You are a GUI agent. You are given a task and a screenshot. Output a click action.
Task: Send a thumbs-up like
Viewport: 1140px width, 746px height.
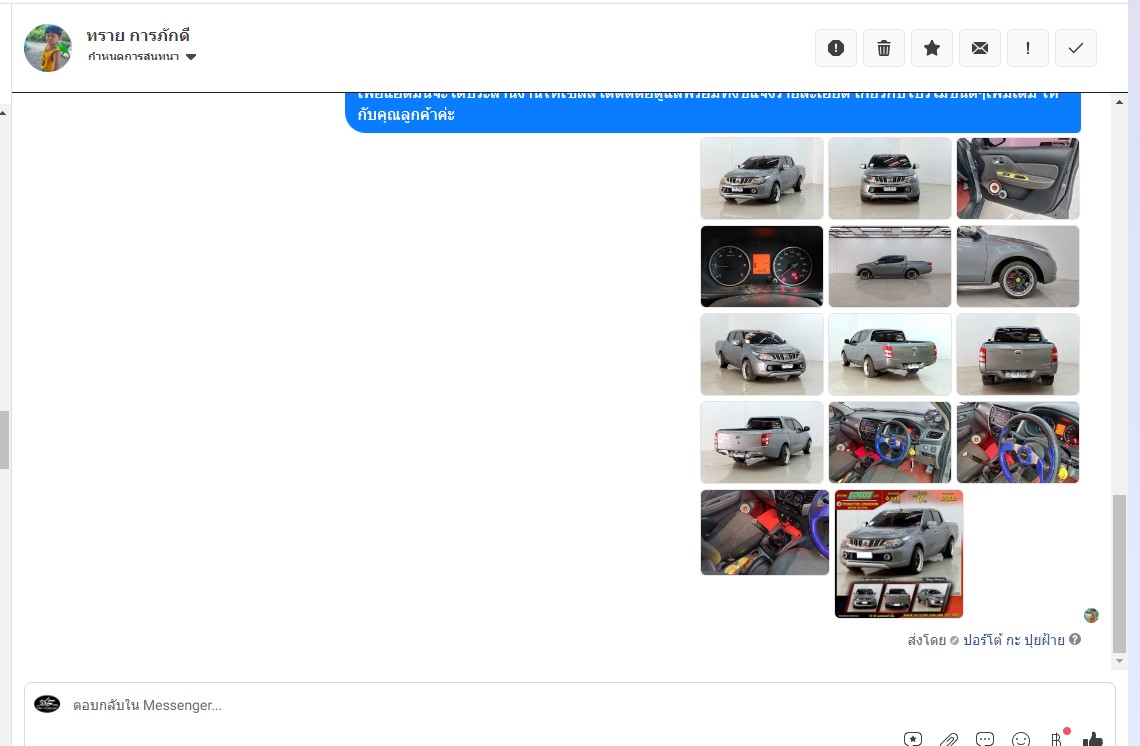(x=1093, y=740)
